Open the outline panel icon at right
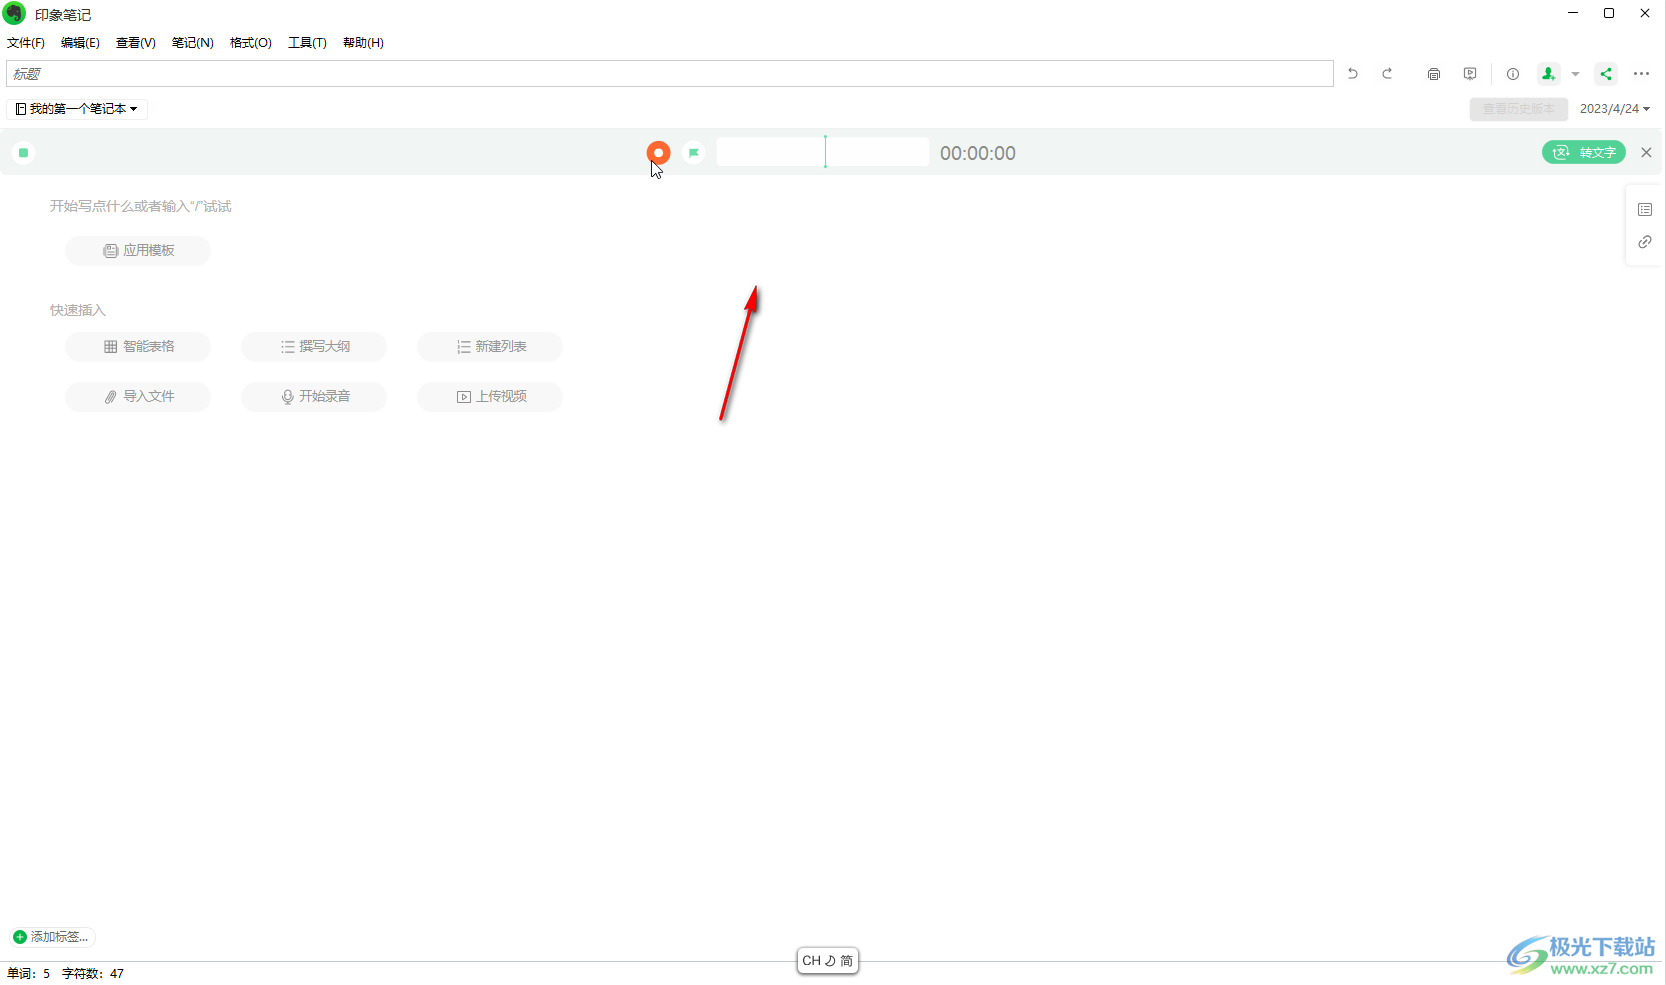1666x985 pixels. [x=1645, y=209]
